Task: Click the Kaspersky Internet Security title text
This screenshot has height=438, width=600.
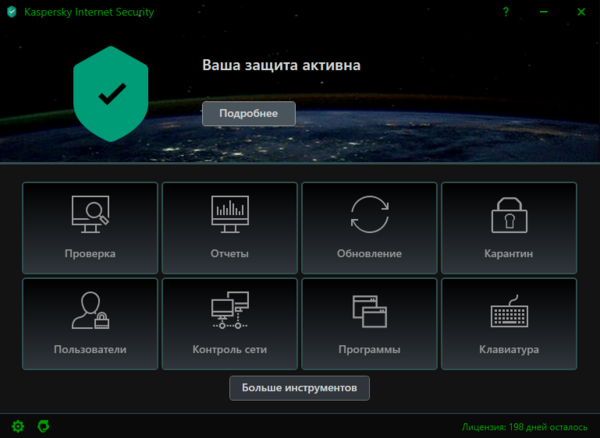Action: click(89, 12)
